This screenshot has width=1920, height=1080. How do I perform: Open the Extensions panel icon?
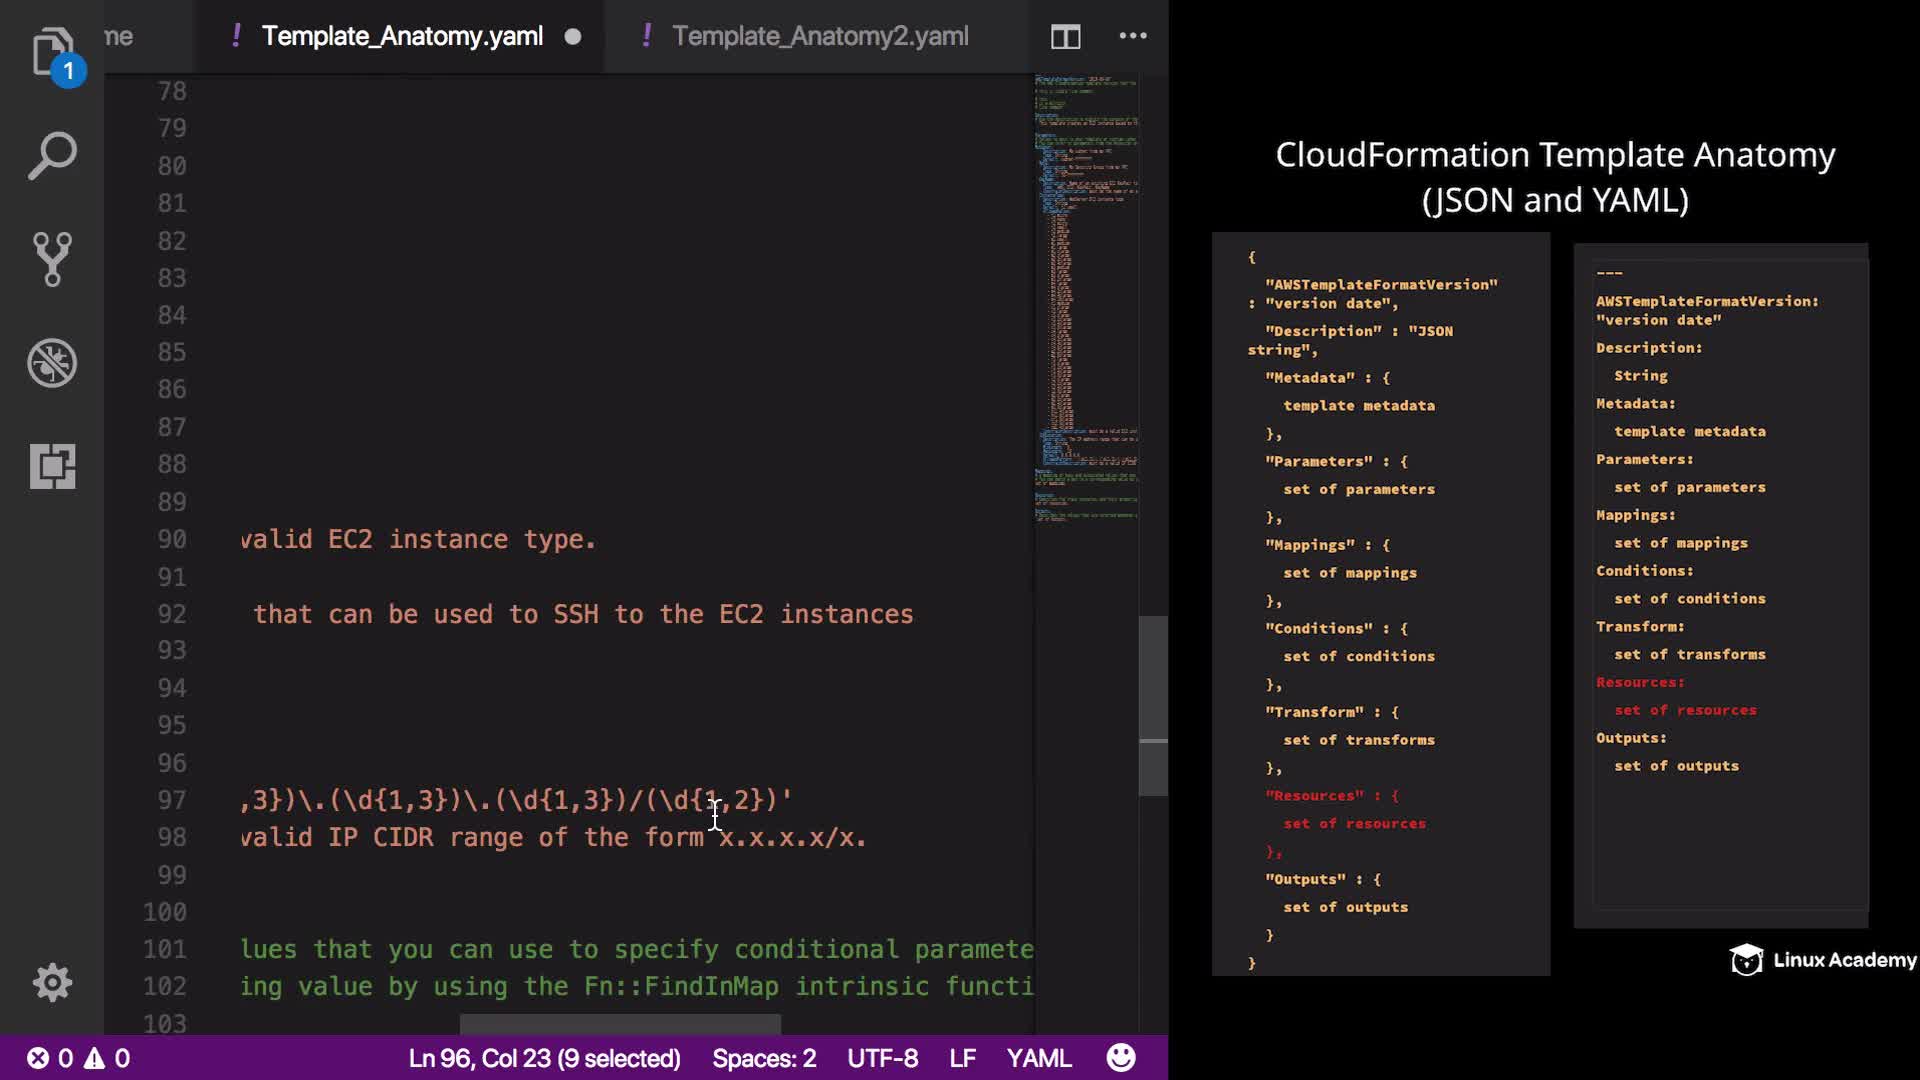coord(52,466)
